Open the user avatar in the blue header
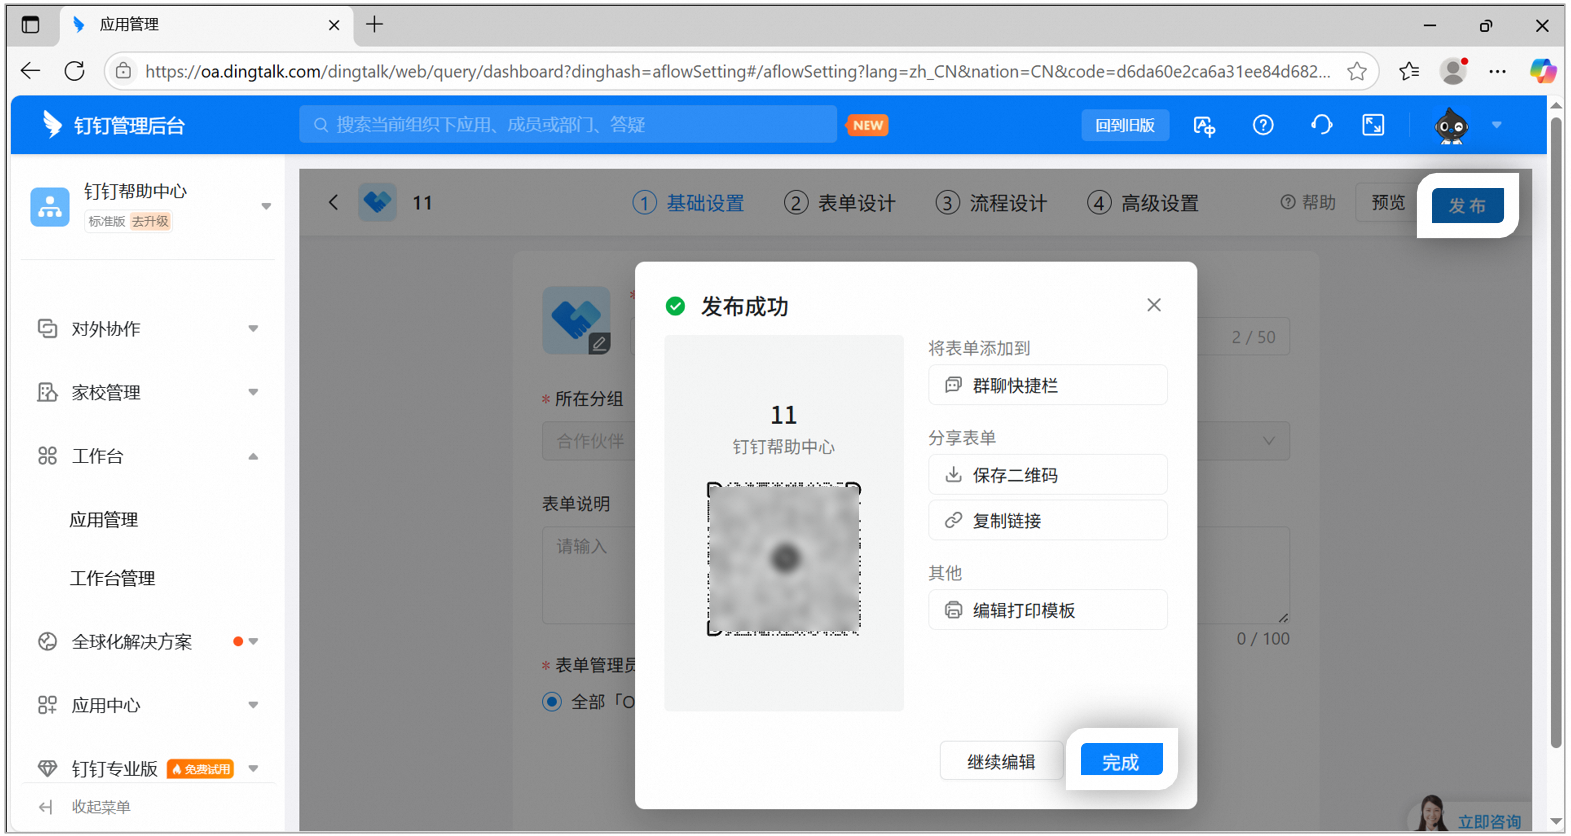Viewport: 1571px width, 836px height. (x=1451, y=126)
